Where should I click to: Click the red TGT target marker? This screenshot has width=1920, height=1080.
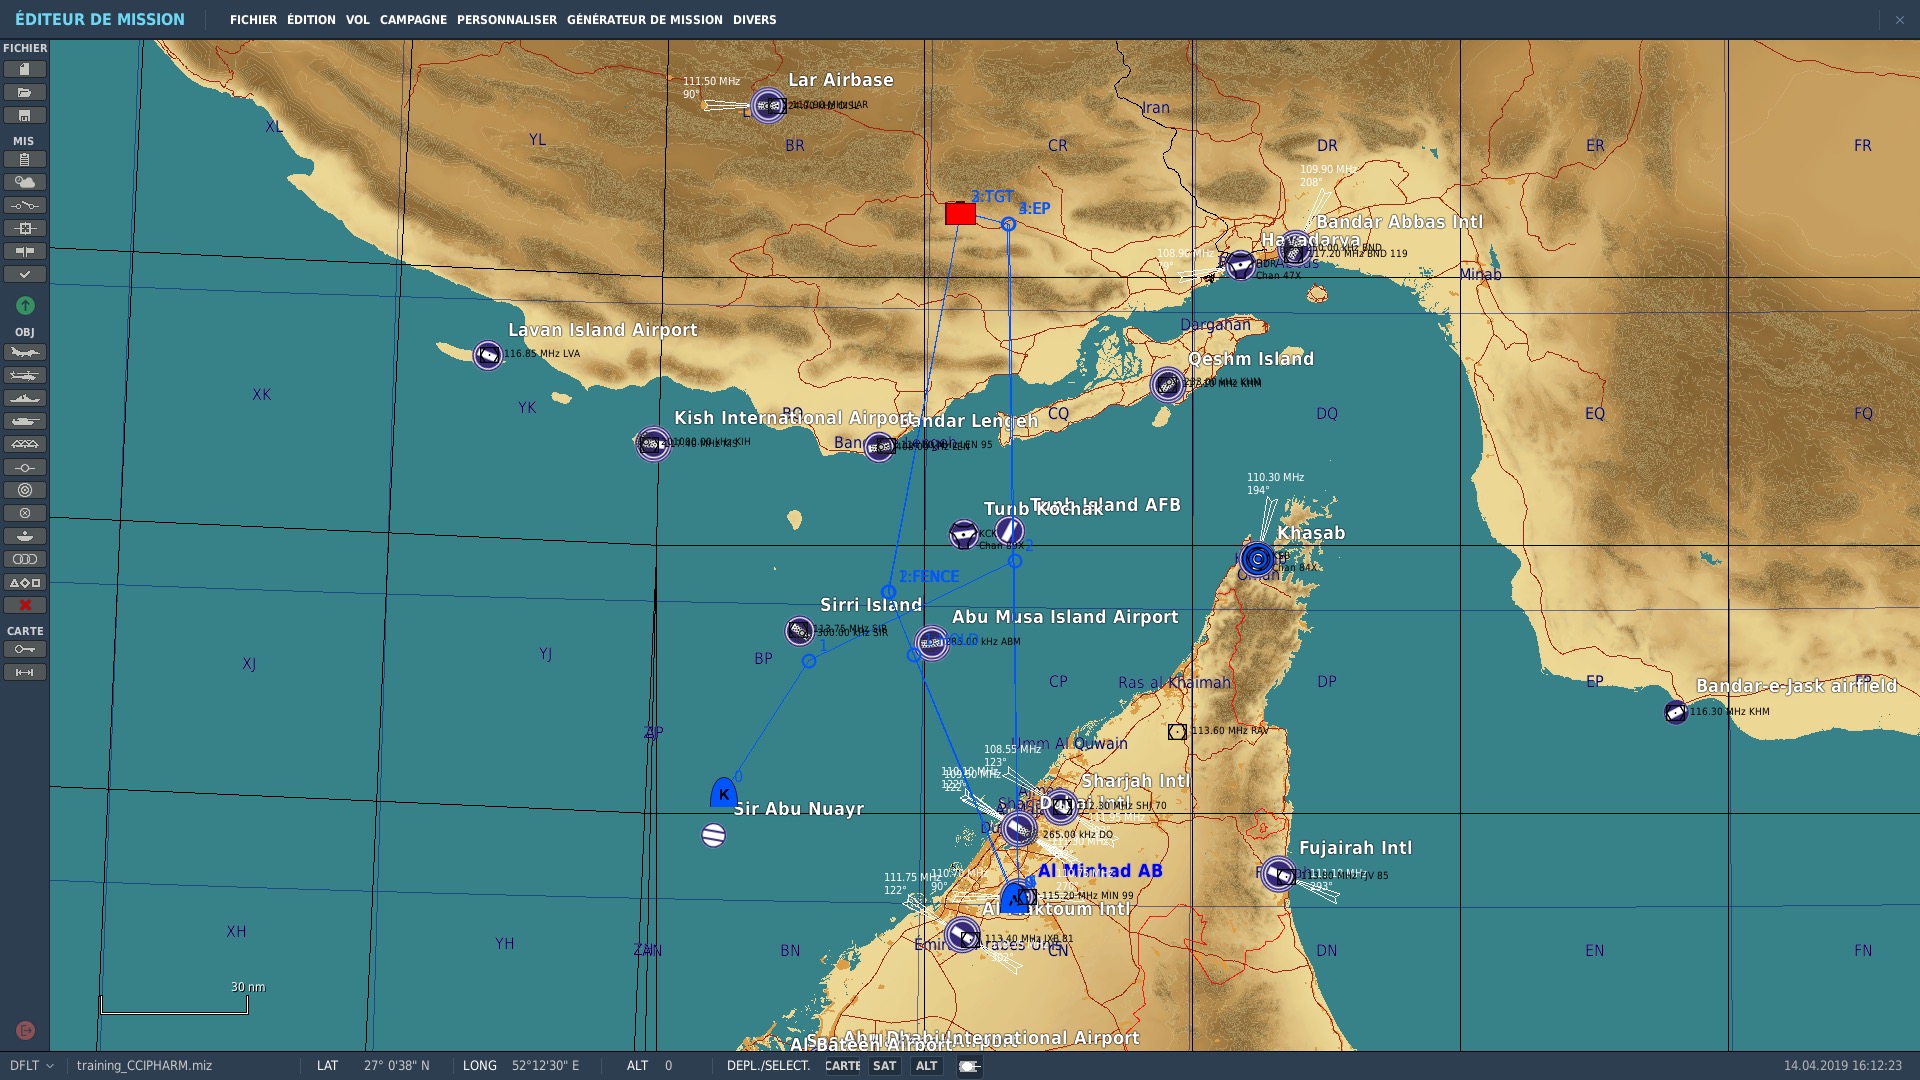coord(960,213)
